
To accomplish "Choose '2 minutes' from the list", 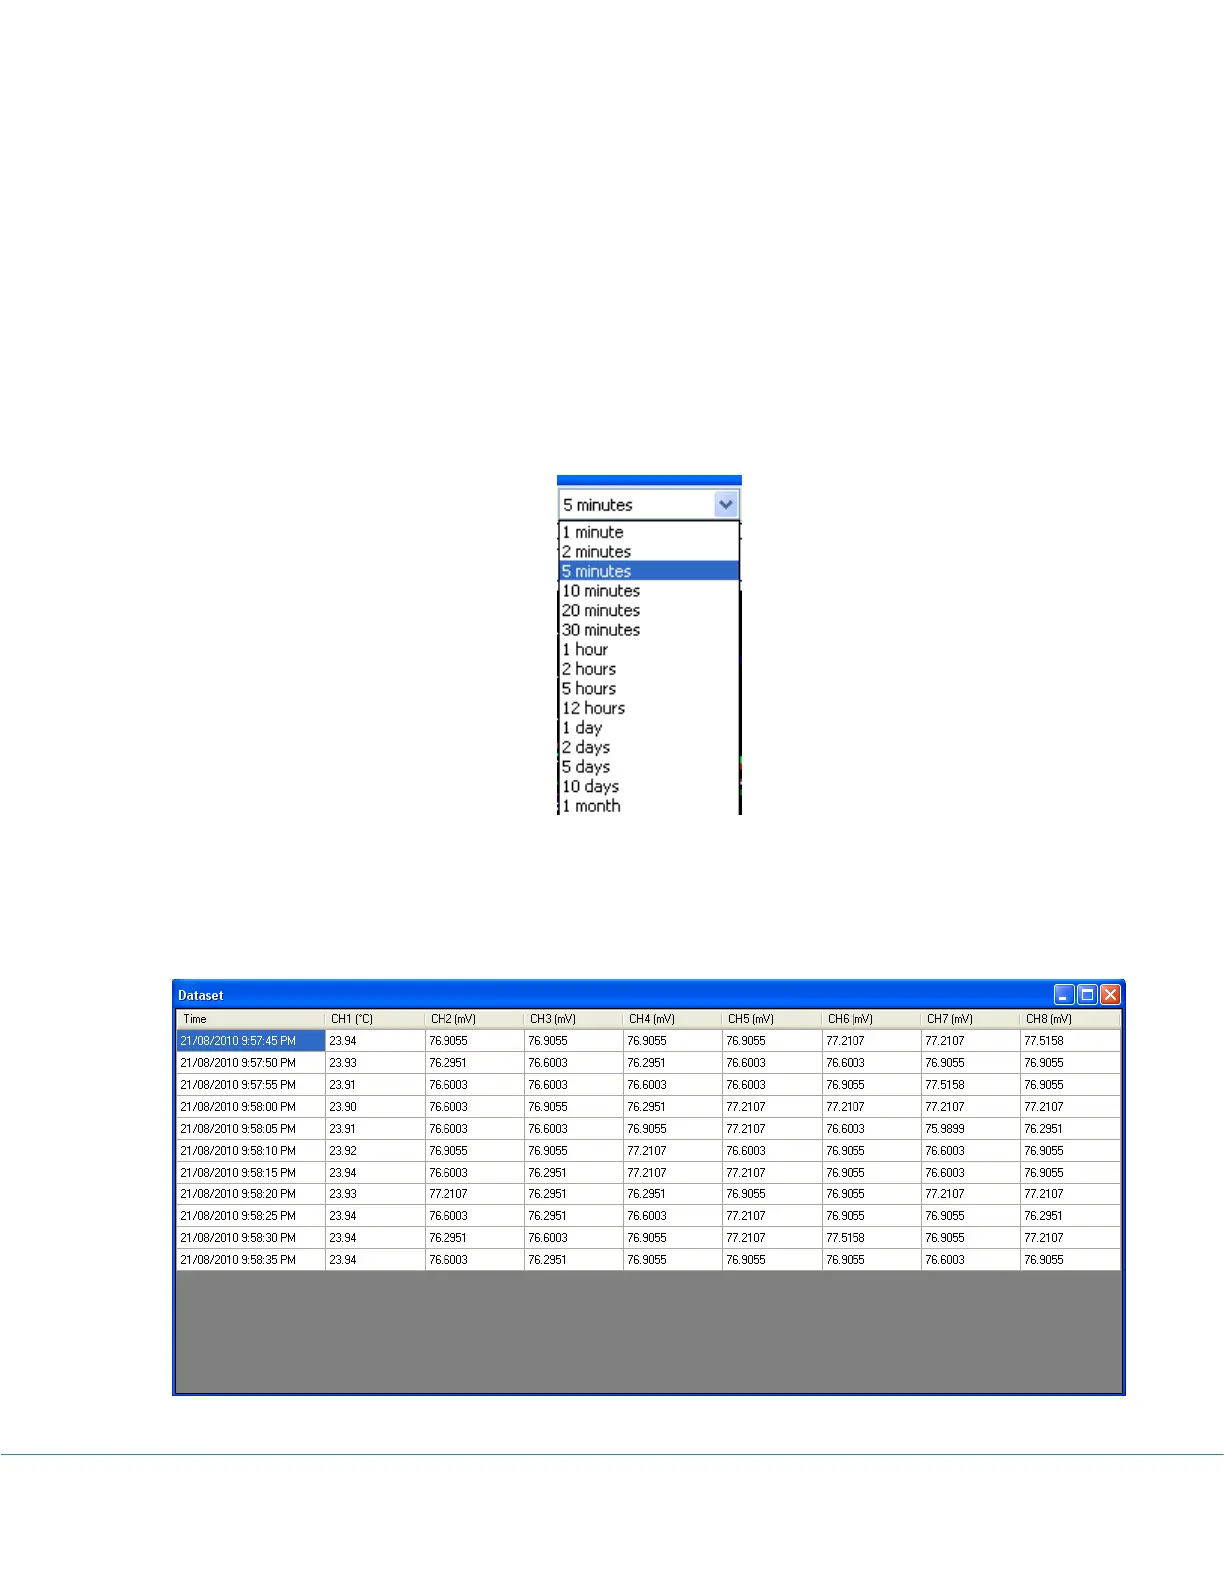I will click(x=648, y=552).
